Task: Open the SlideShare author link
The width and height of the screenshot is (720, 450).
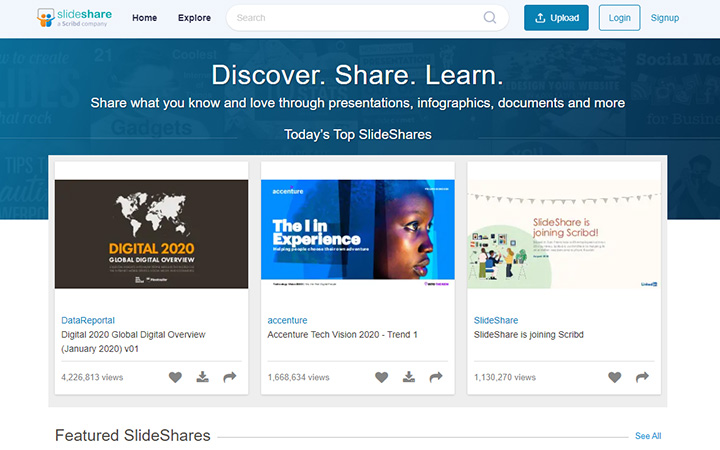Action: coord(496,321)
